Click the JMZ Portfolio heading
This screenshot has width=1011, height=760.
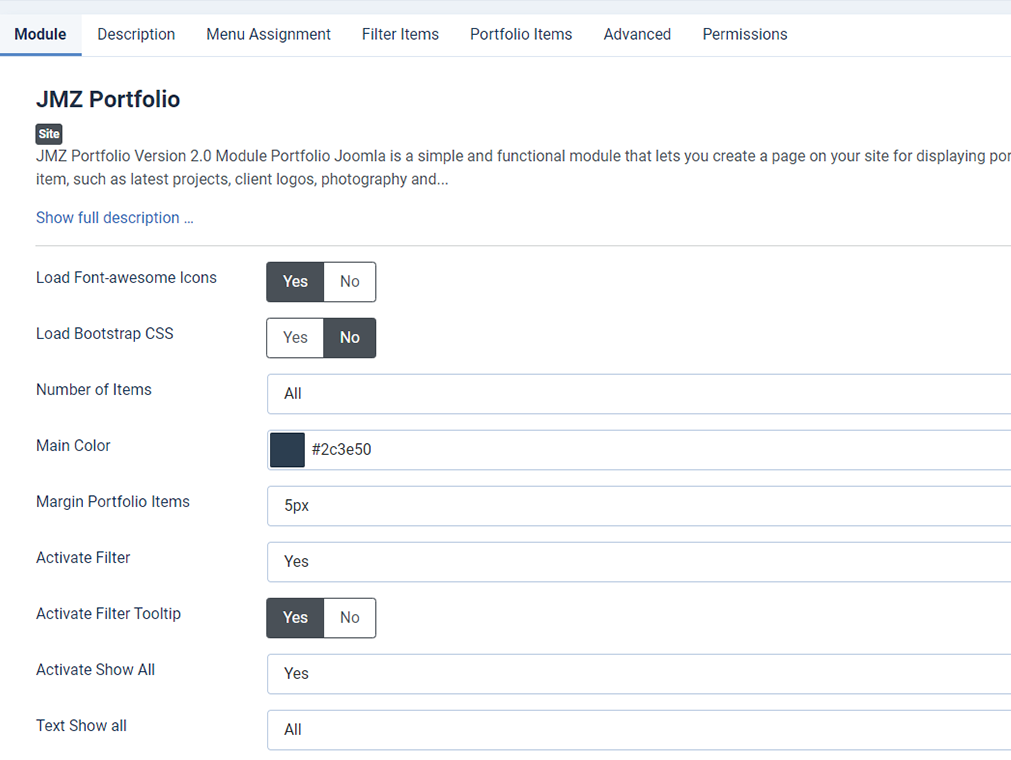pos(108,99)
